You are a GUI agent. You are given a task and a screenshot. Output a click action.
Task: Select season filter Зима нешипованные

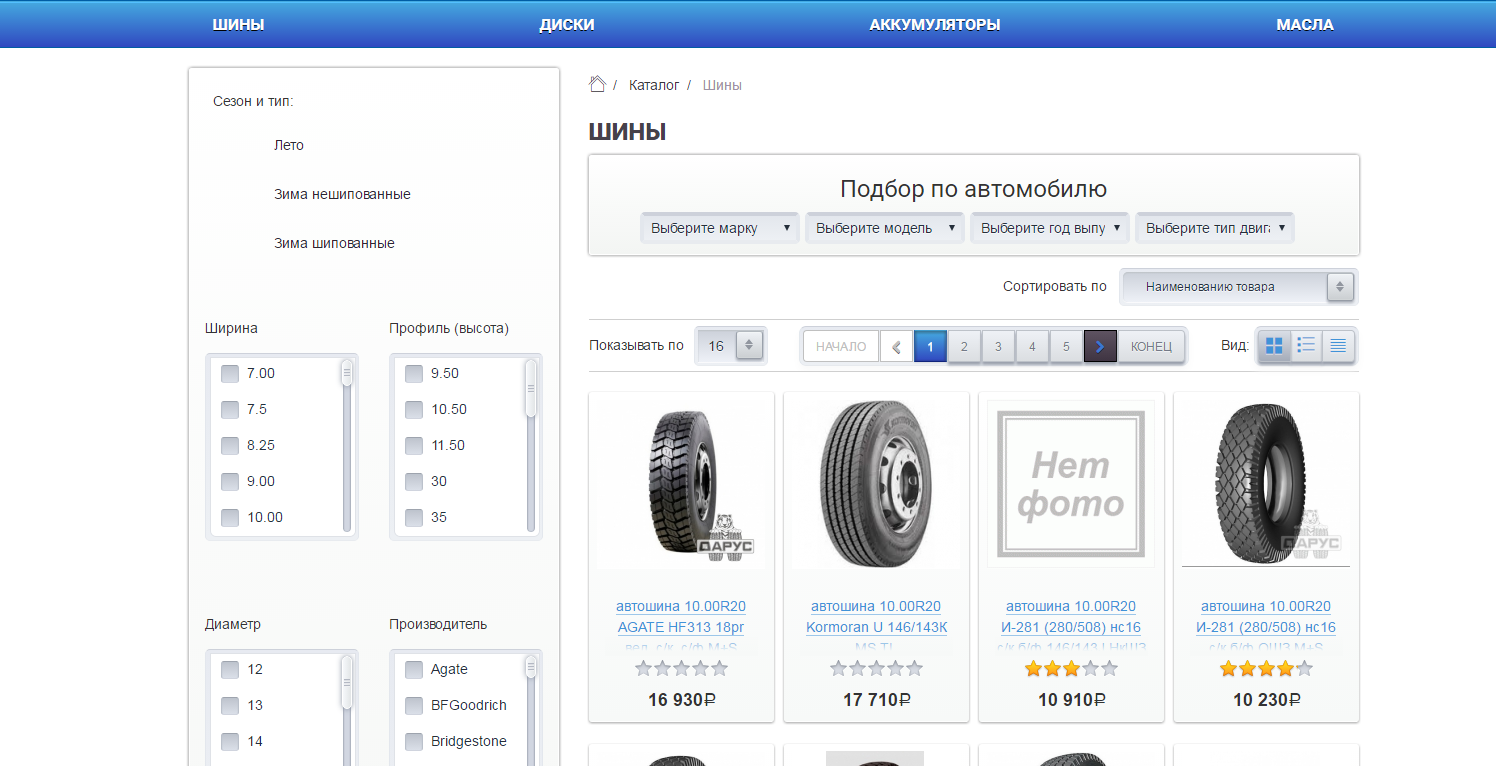pos(342,194)
